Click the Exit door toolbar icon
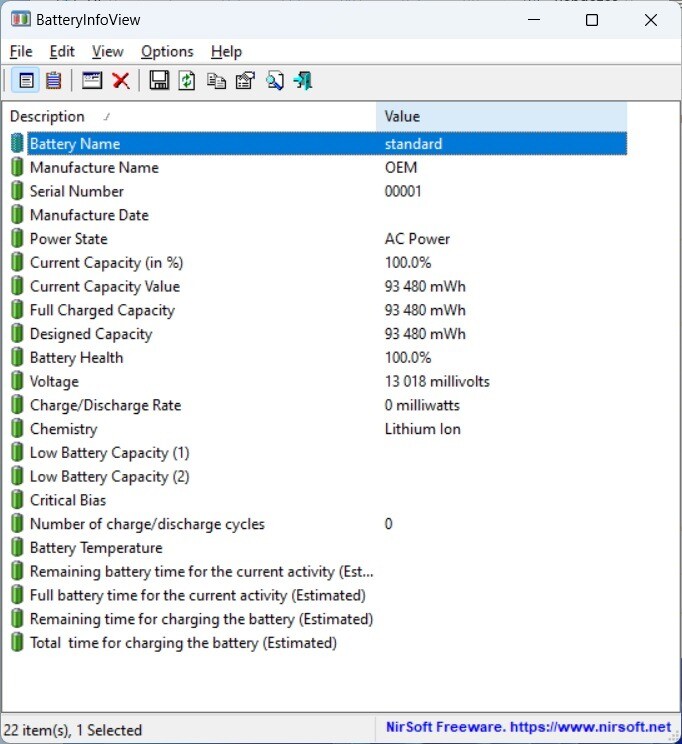Image resolution: width=682 pixels, height=744 pixels. pyautogui.click(x=303, y=81)
